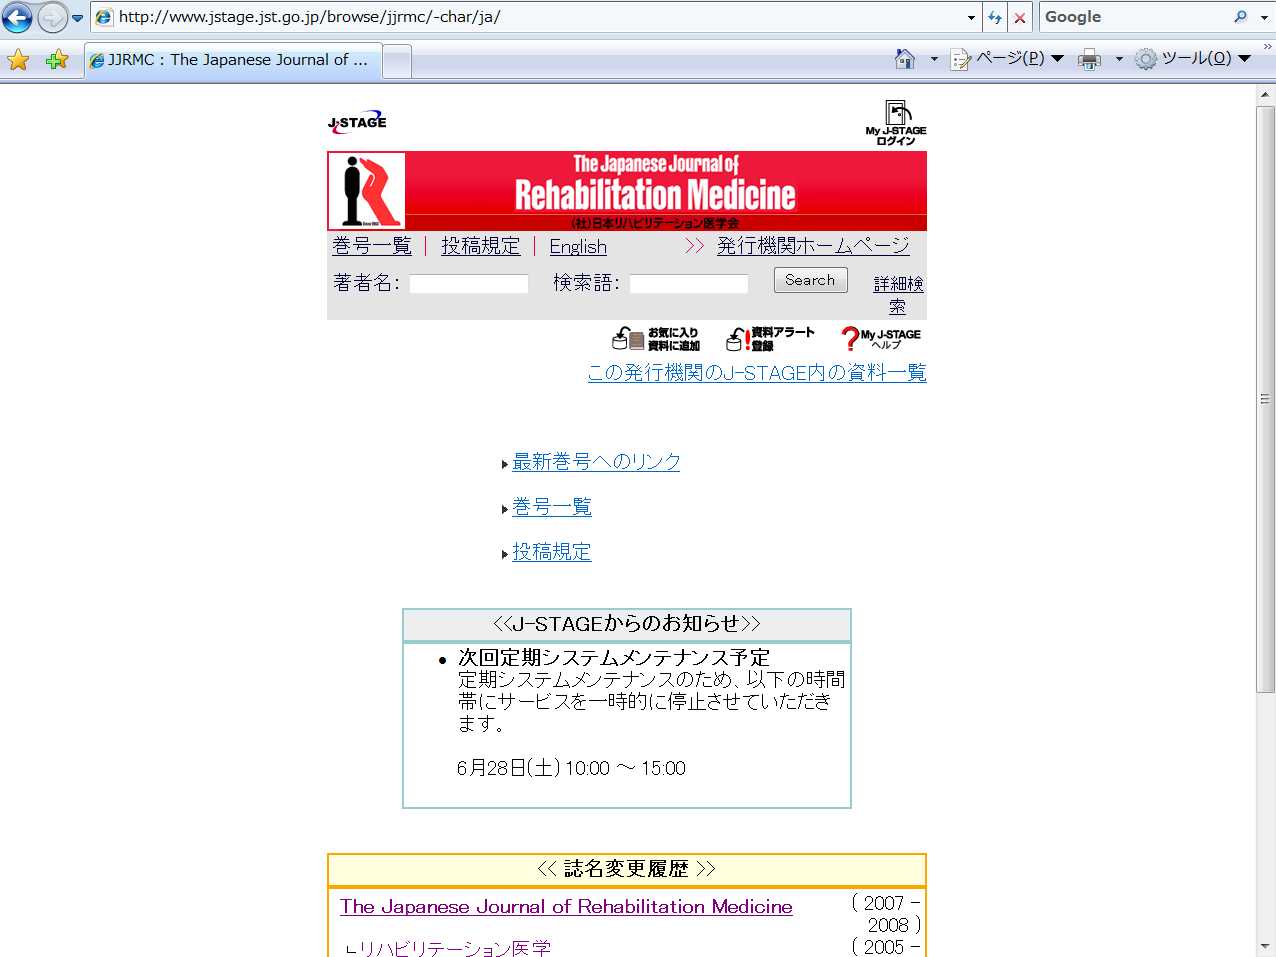Image resolution: width=1276 pixels, height=957 pixels.
Task: Click お気に入り資料に追加 icon
Action: coord(656,339)
